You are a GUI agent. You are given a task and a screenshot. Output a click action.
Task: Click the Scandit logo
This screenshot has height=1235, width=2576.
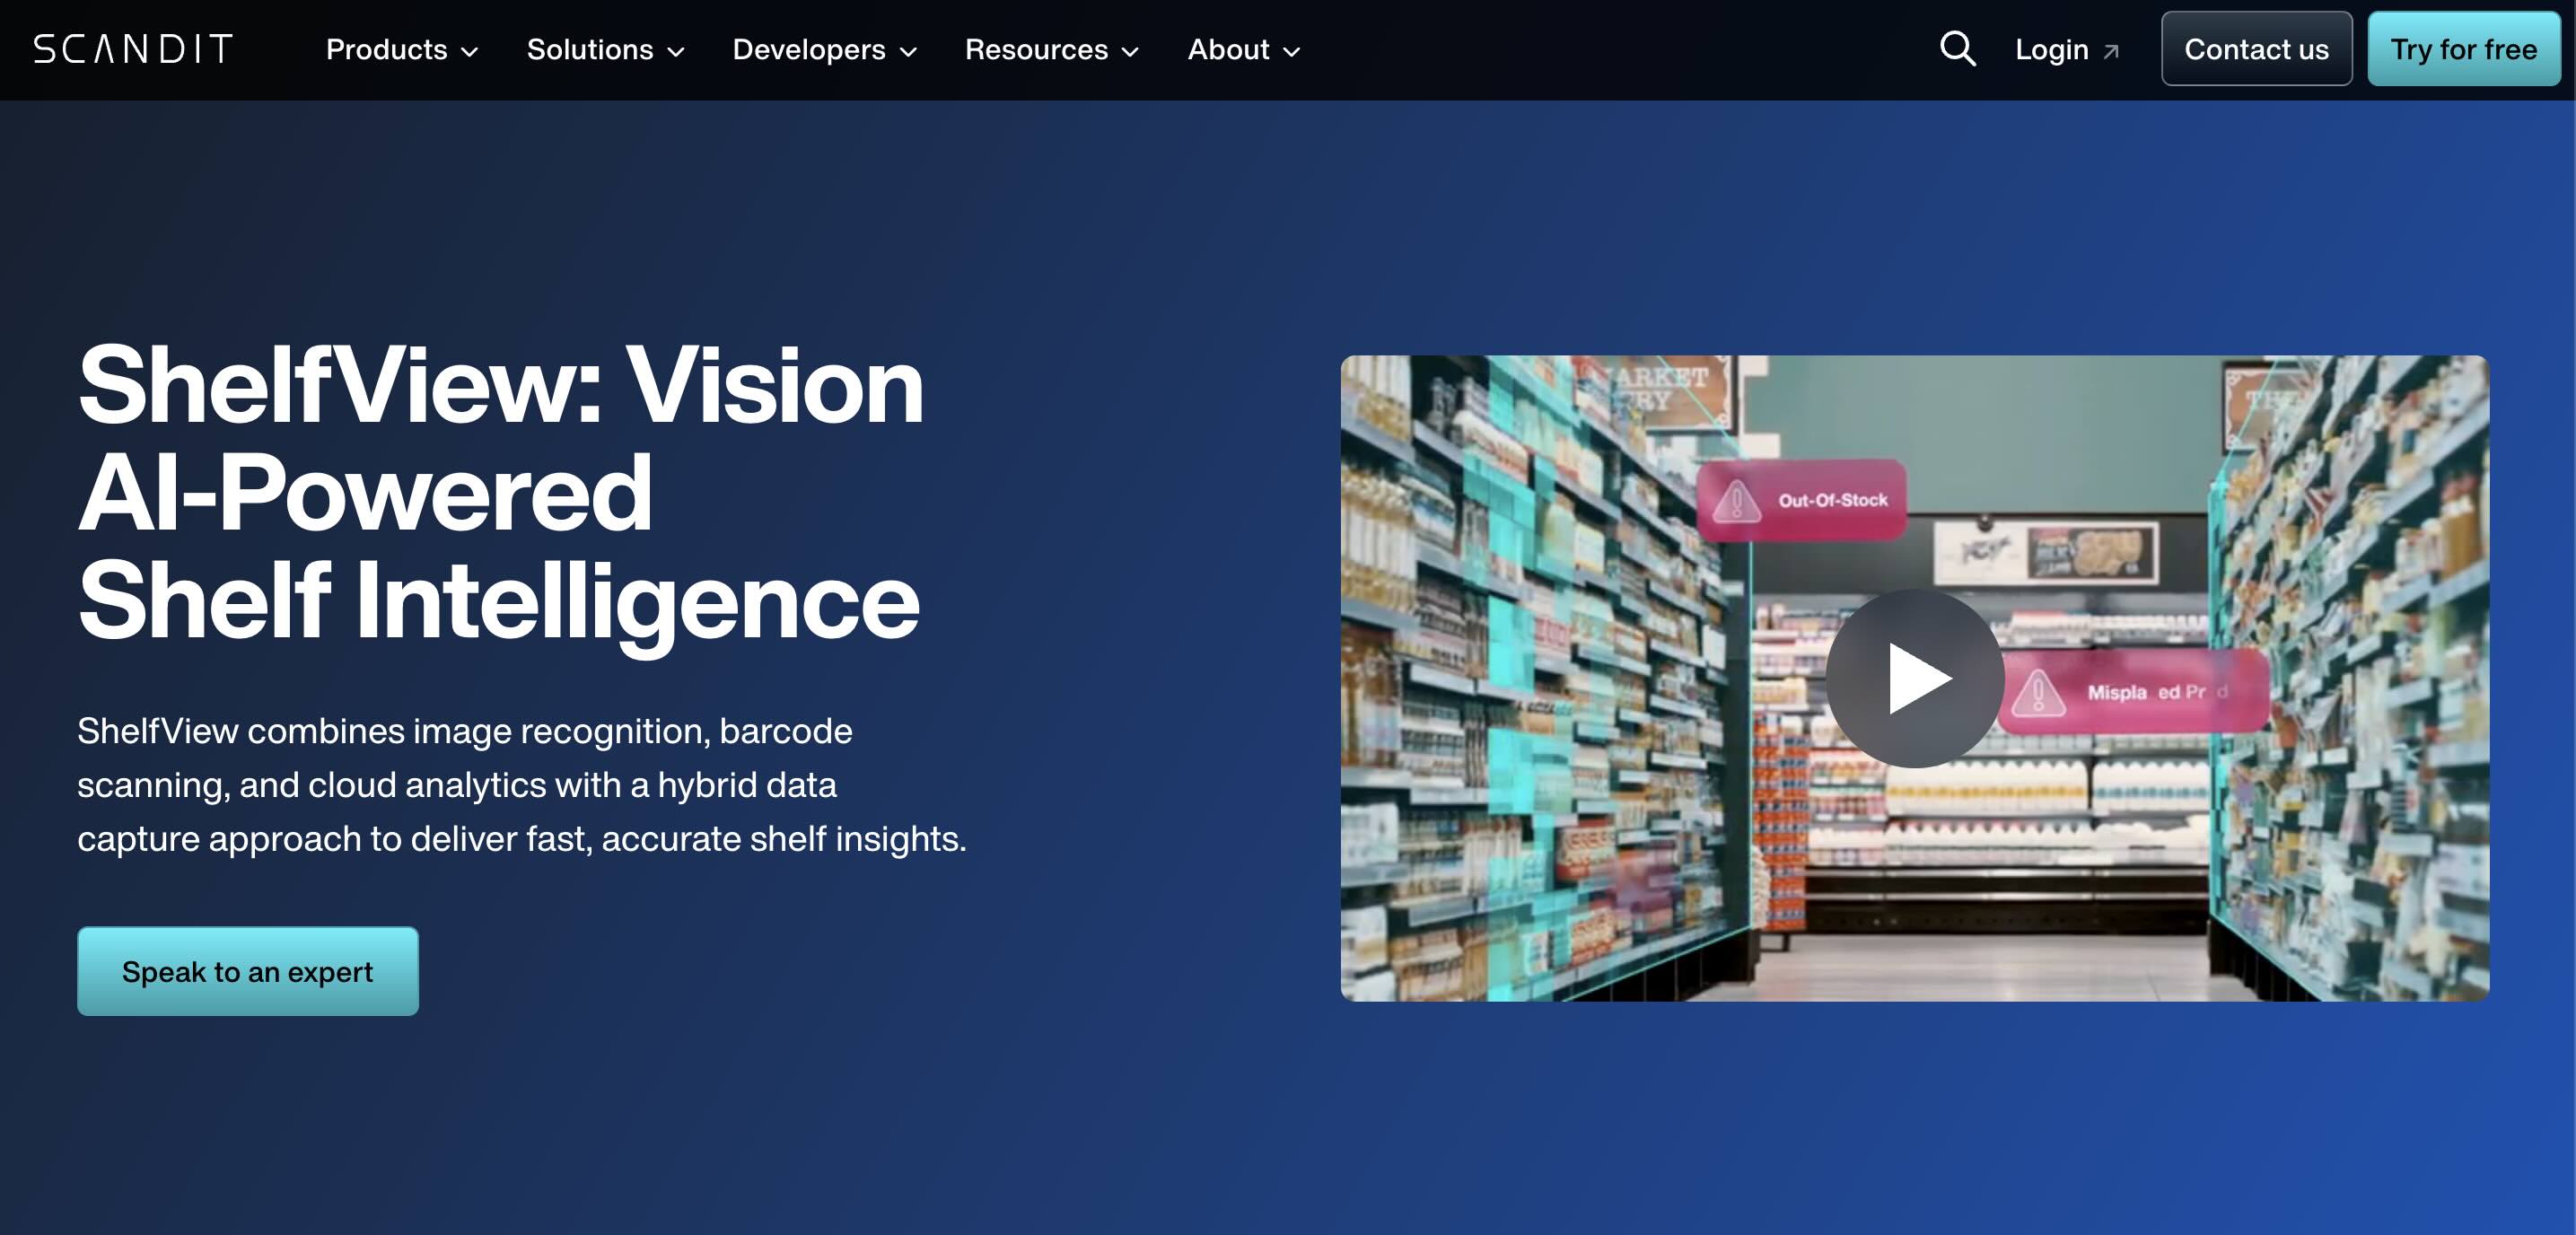tap(133, 49)
